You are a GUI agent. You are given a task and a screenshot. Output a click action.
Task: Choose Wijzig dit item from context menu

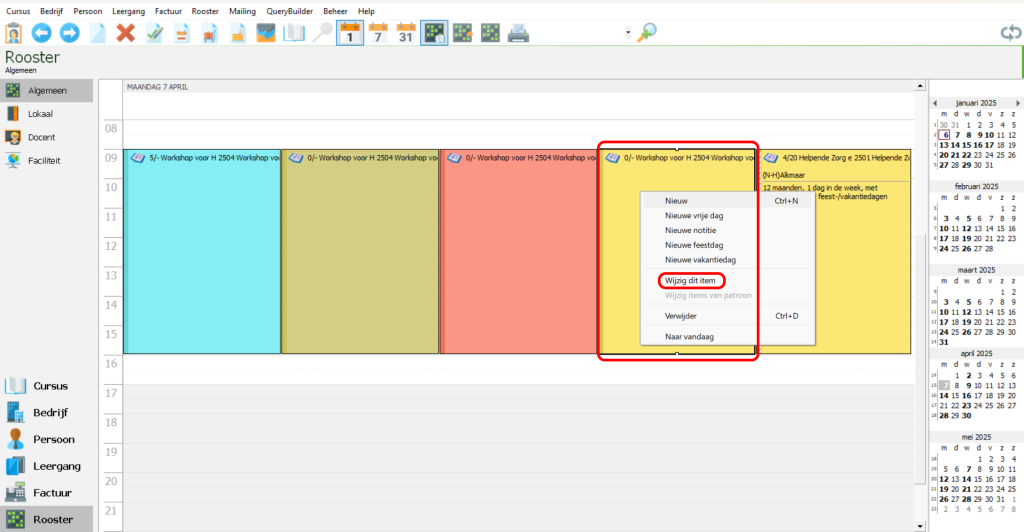tap(728, 281)
